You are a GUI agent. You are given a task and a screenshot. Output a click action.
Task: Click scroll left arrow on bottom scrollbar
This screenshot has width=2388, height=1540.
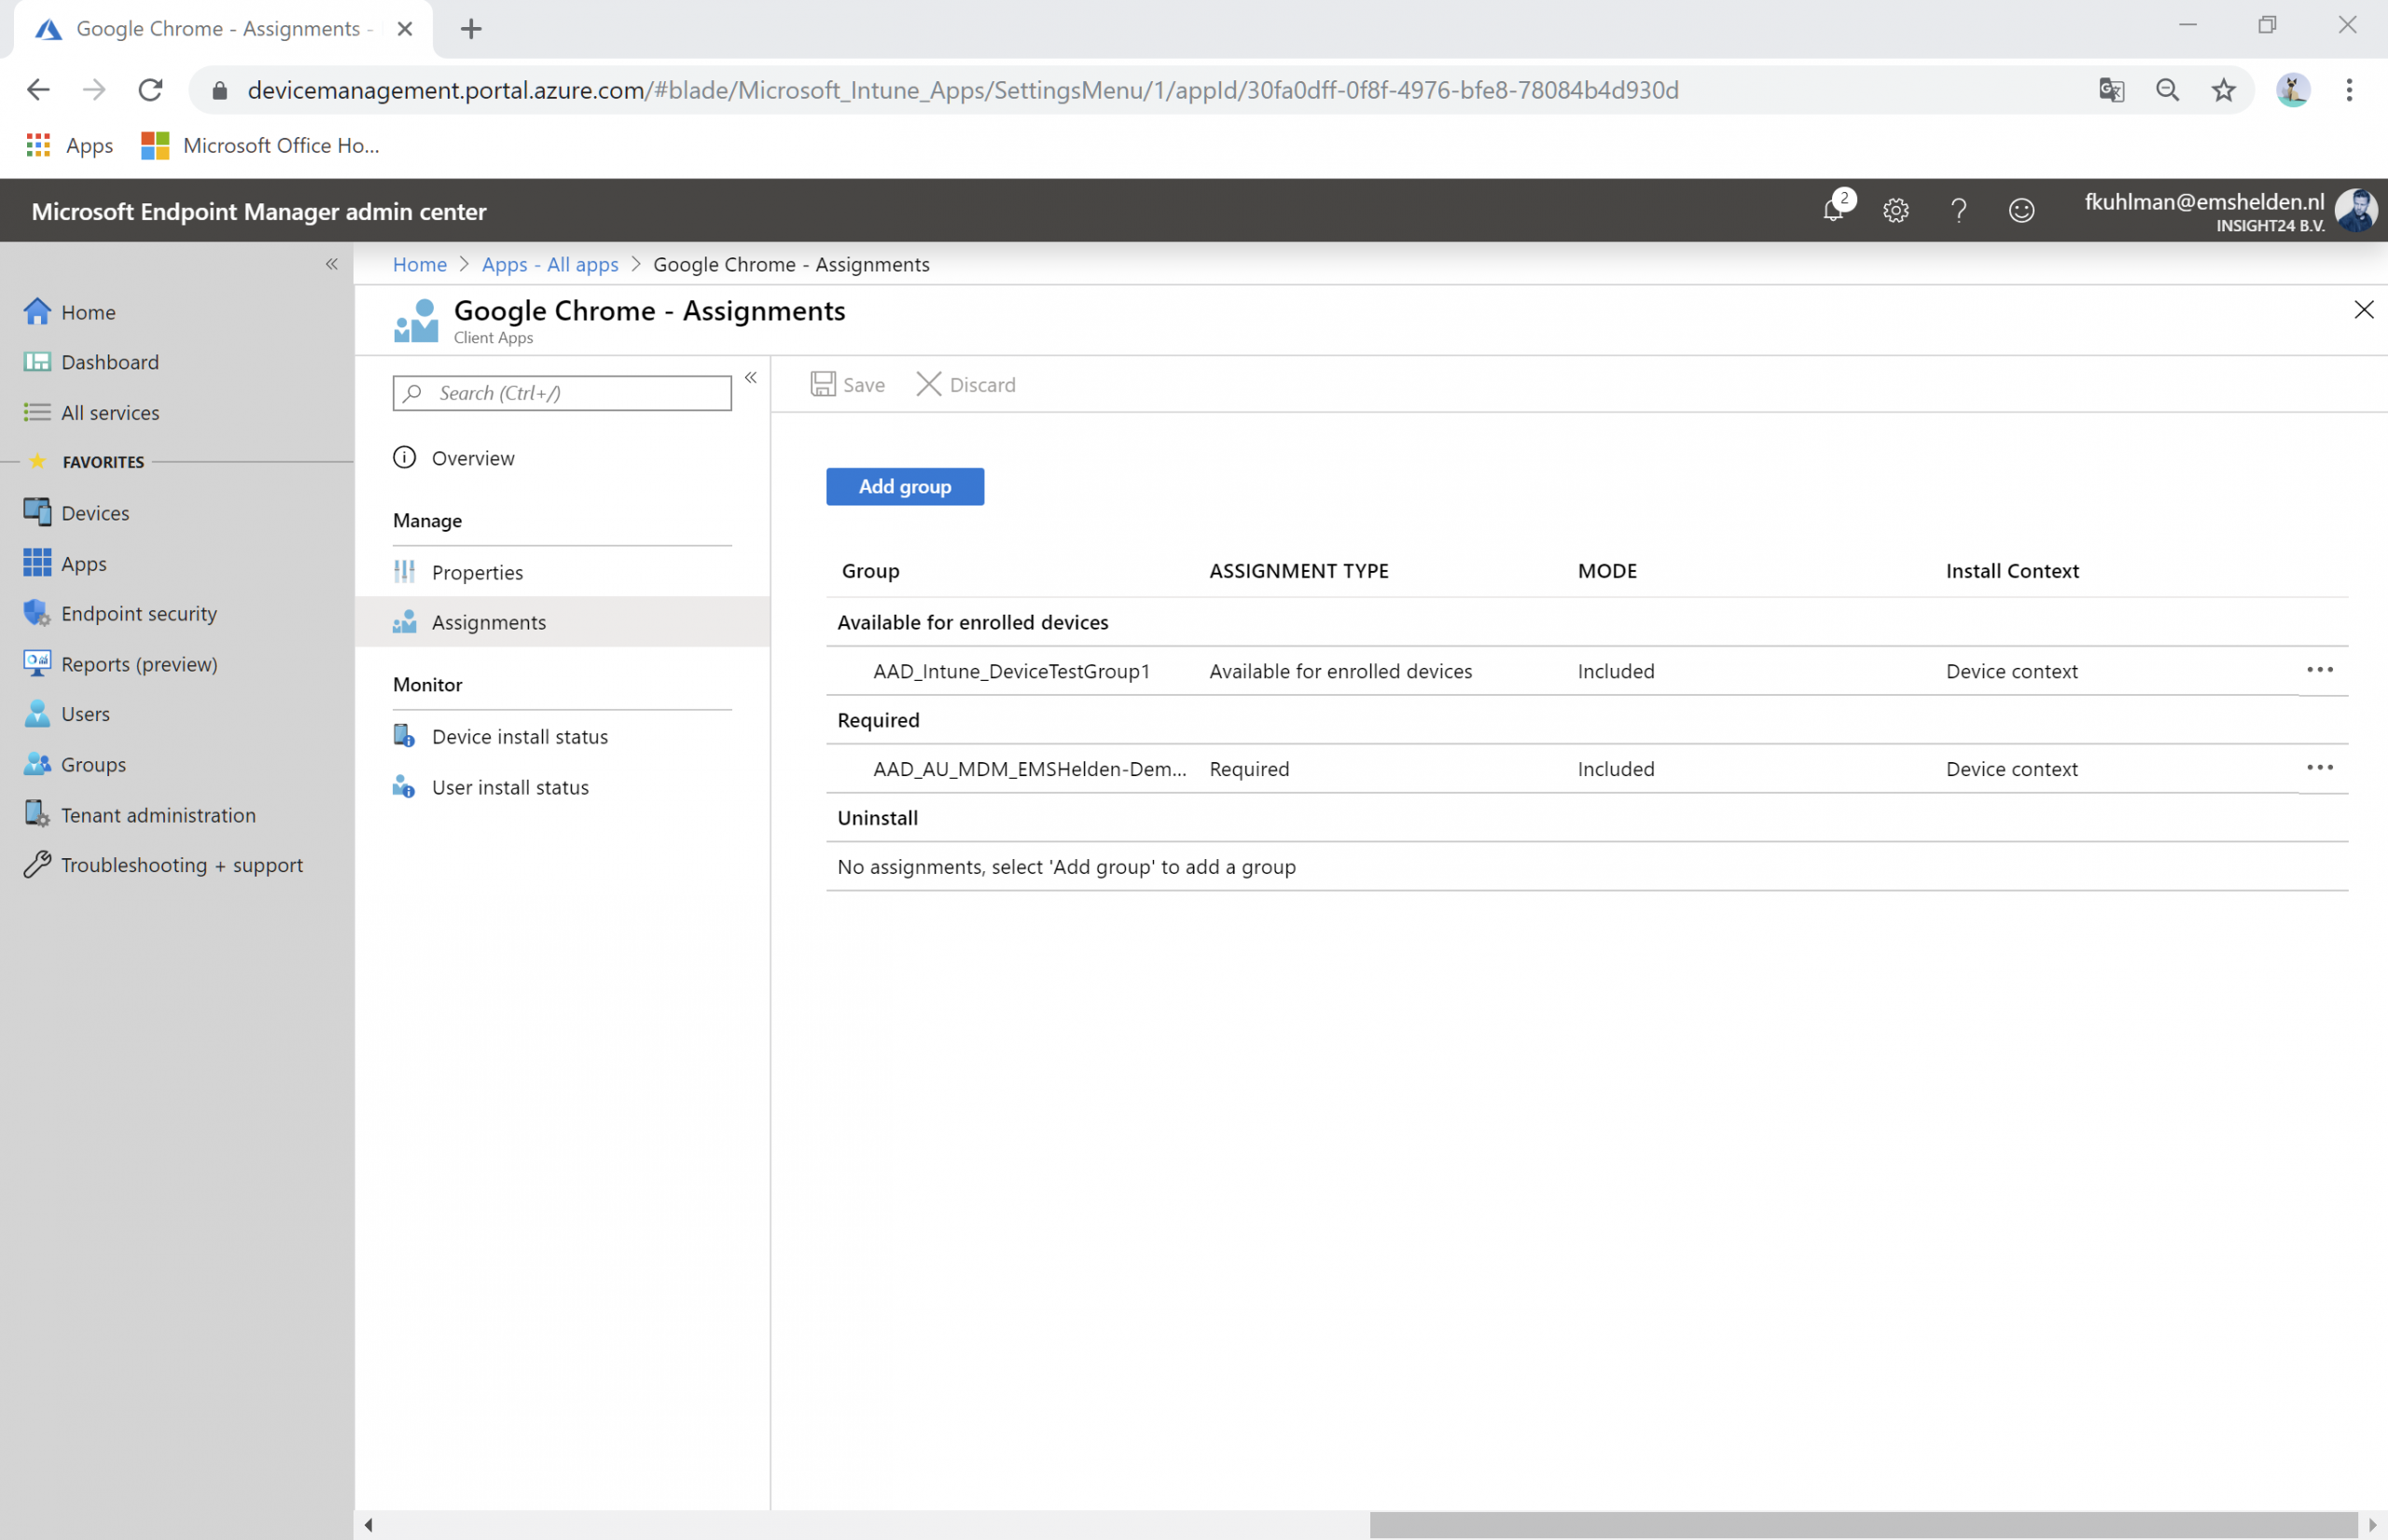click(x=369, y=1525)
